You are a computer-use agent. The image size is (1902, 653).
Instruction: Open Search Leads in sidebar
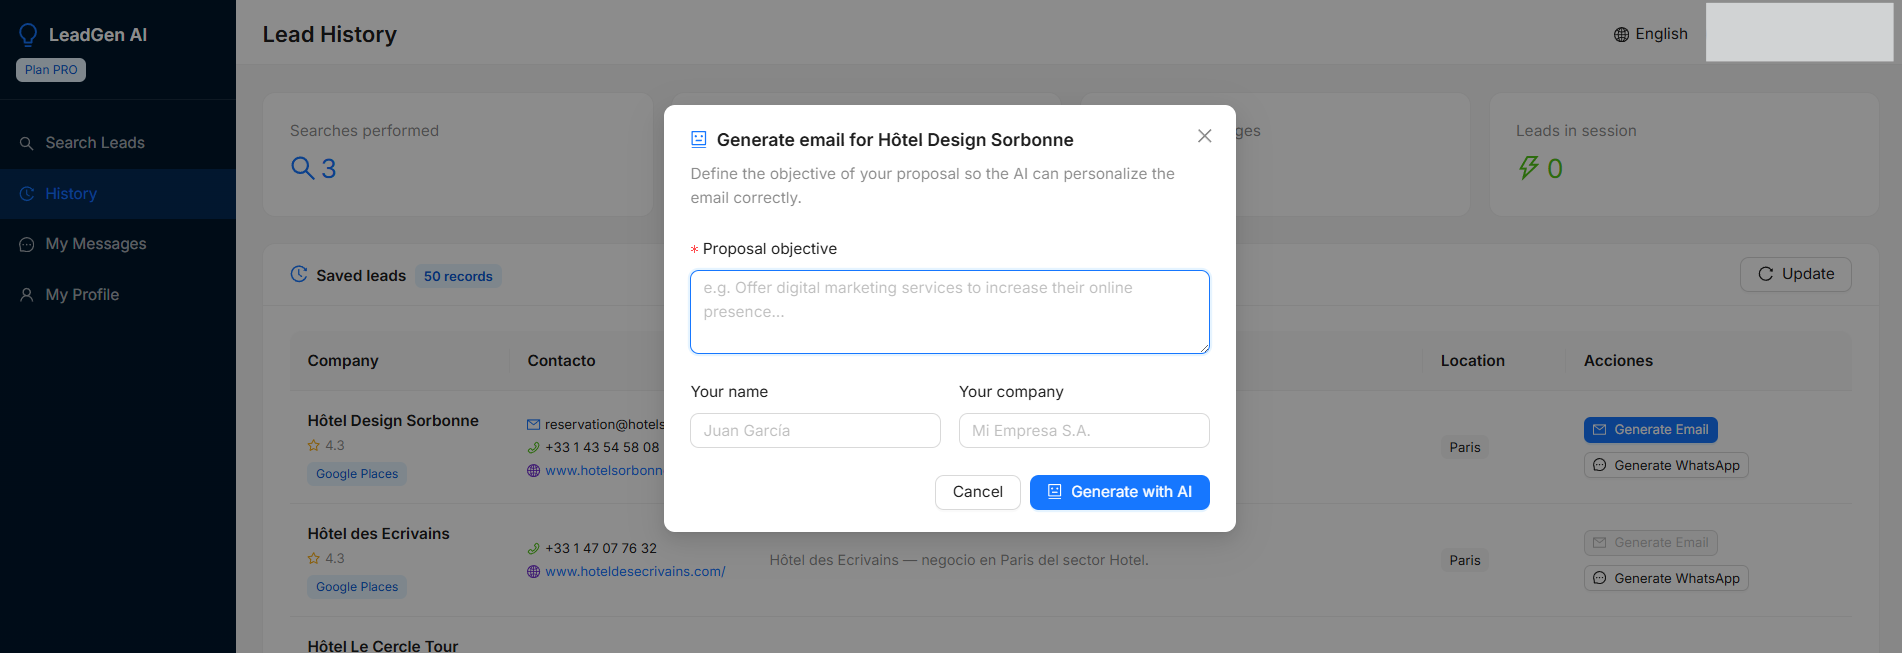click(x=118, y=143)
